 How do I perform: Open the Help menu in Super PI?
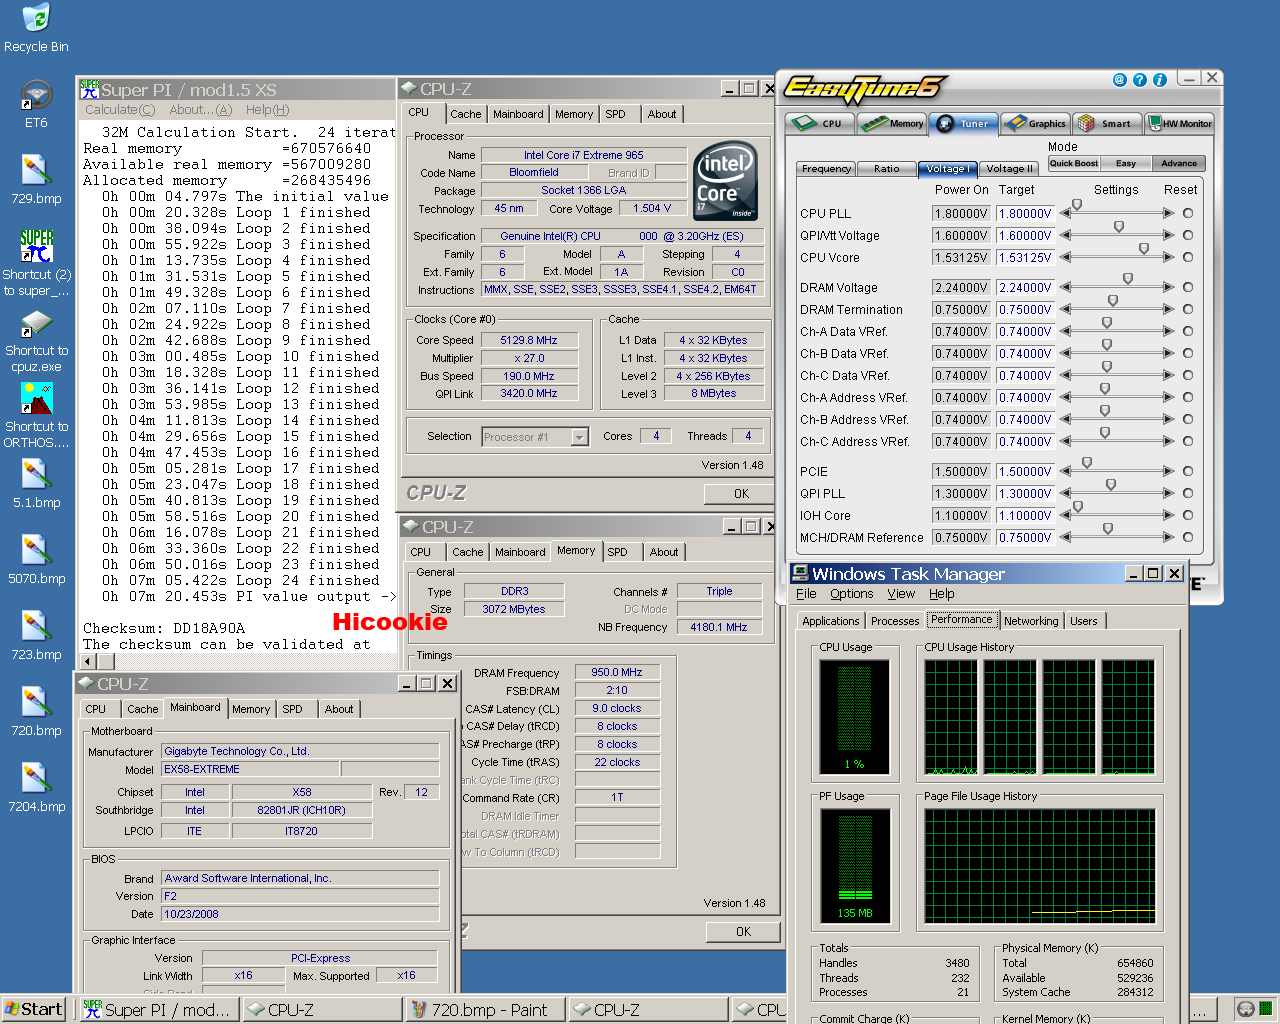click(x=267, y=110)
